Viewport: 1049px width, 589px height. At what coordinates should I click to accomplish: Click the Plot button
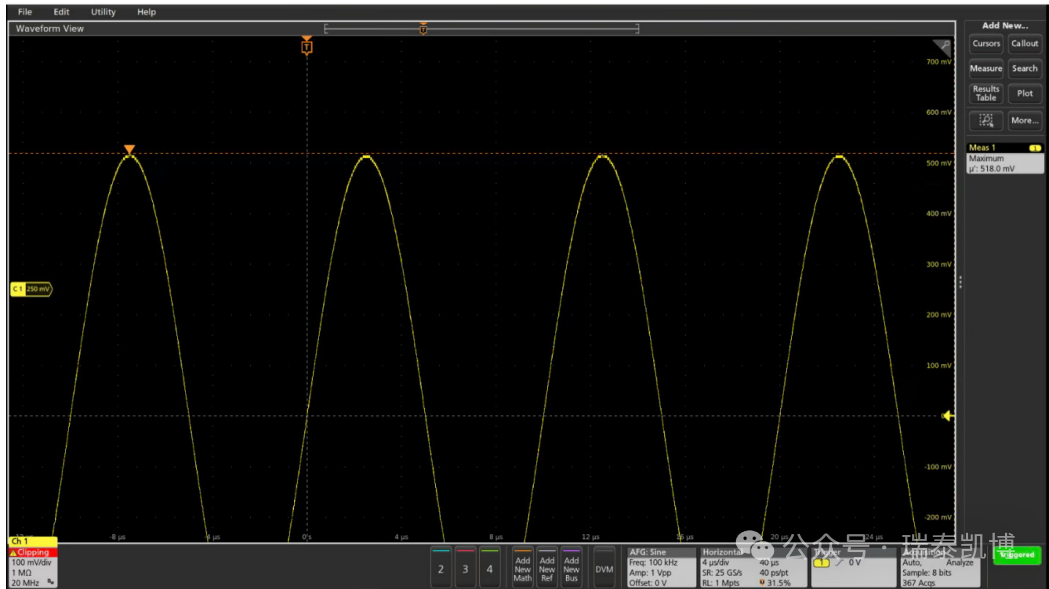pyautogui.click(x=1024, y=94)
